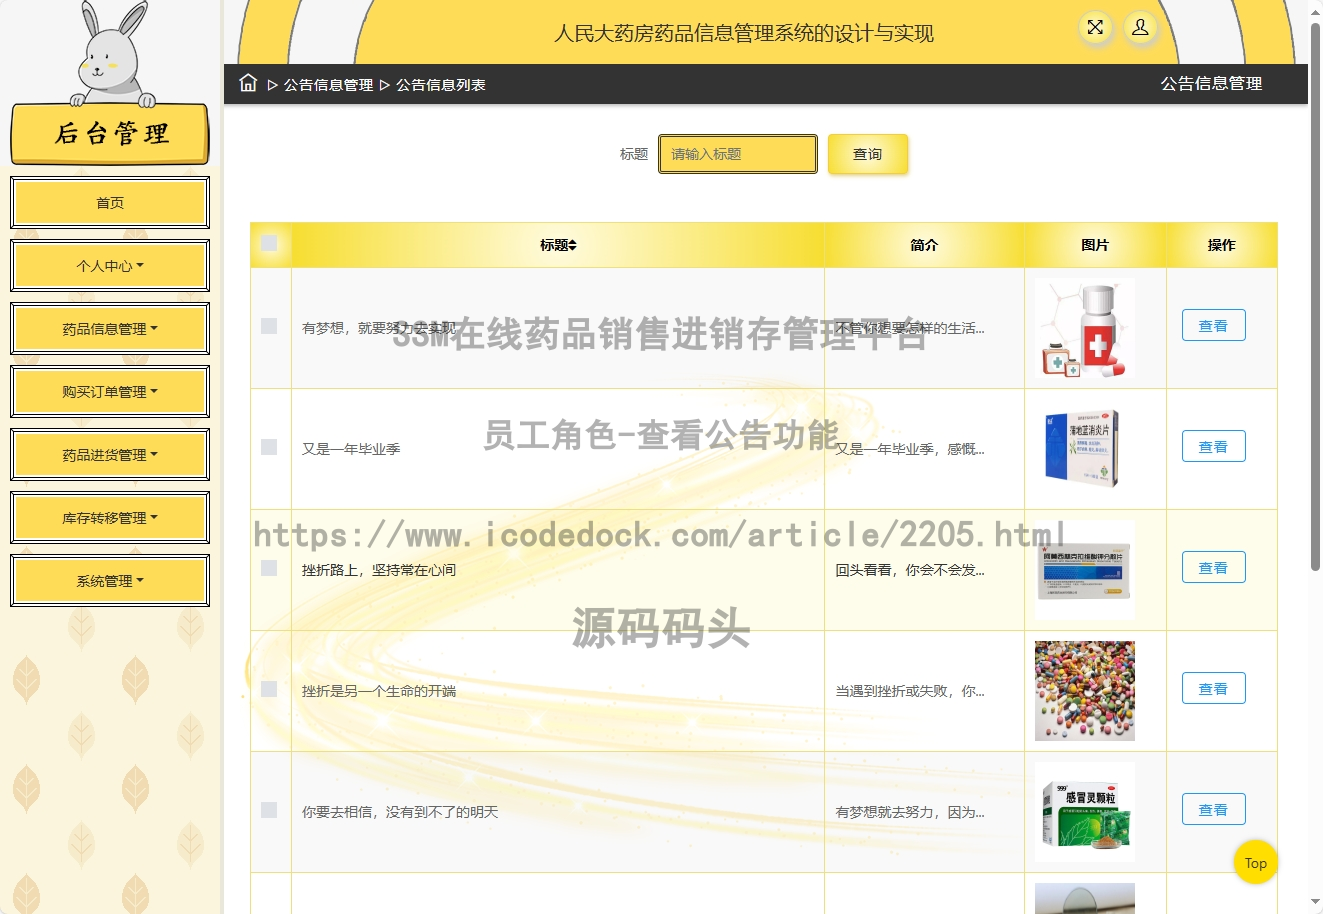Click 公告信息管理 in the breadcrumb

(328, 85)
